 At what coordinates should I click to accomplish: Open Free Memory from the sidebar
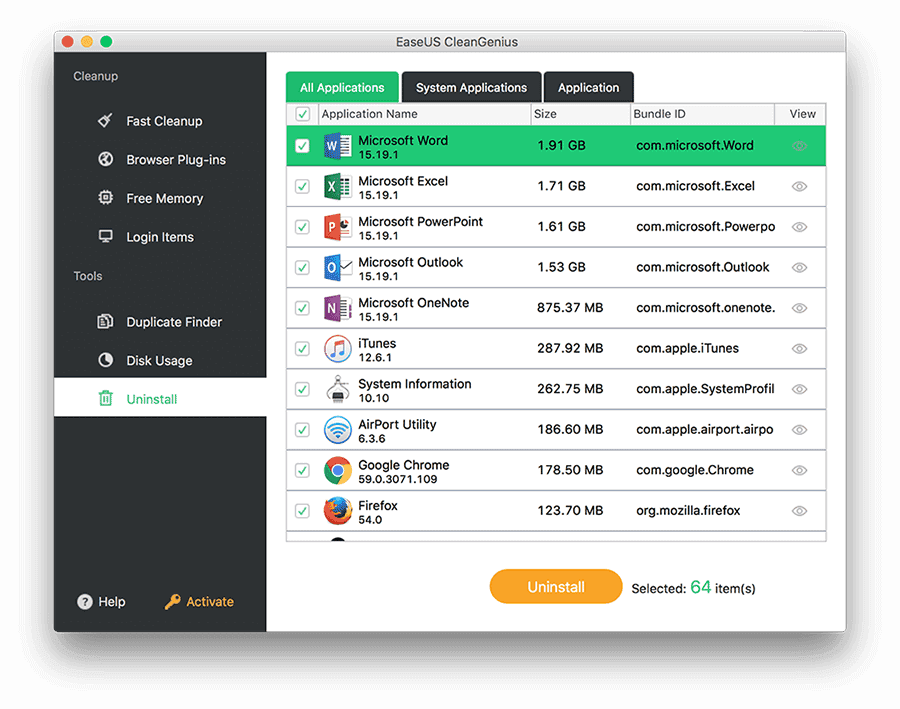(160, 198)
